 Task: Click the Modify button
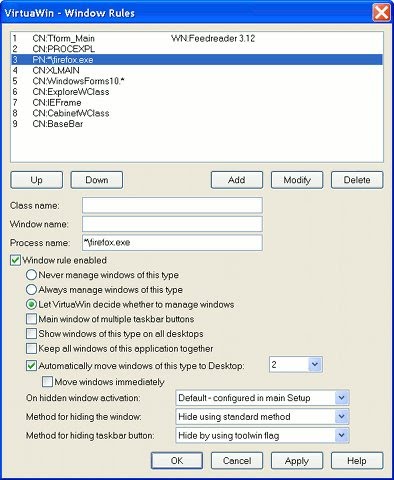(297, 180)
